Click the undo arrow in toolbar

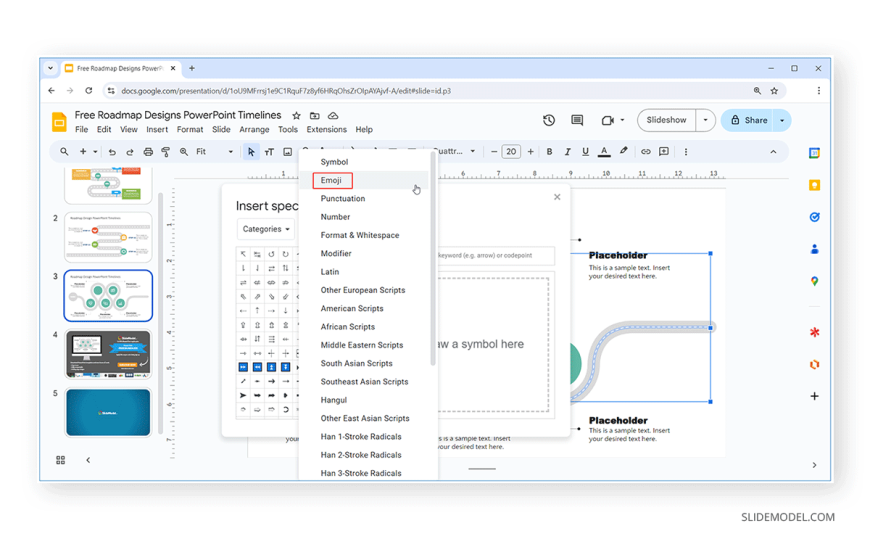tap(112, 152)
